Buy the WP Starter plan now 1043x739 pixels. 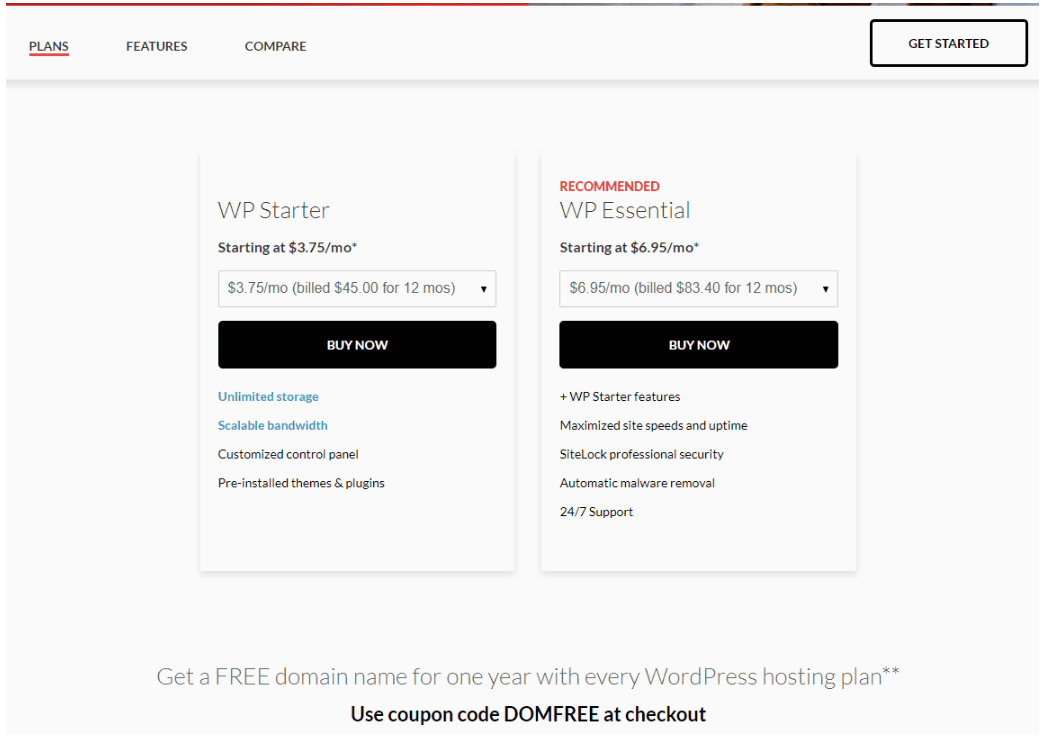[x=357, y=345]
